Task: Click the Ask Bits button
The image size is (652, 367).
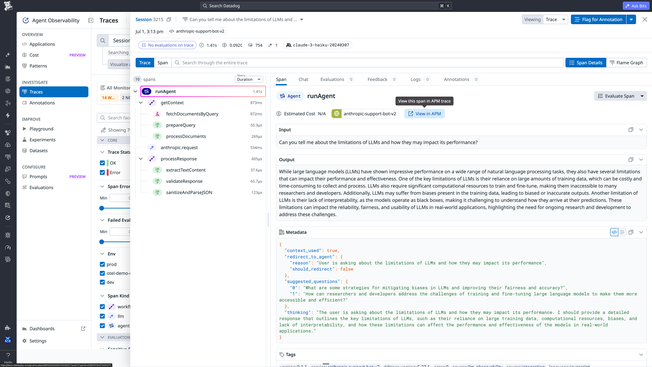Action: coord(635,6)
